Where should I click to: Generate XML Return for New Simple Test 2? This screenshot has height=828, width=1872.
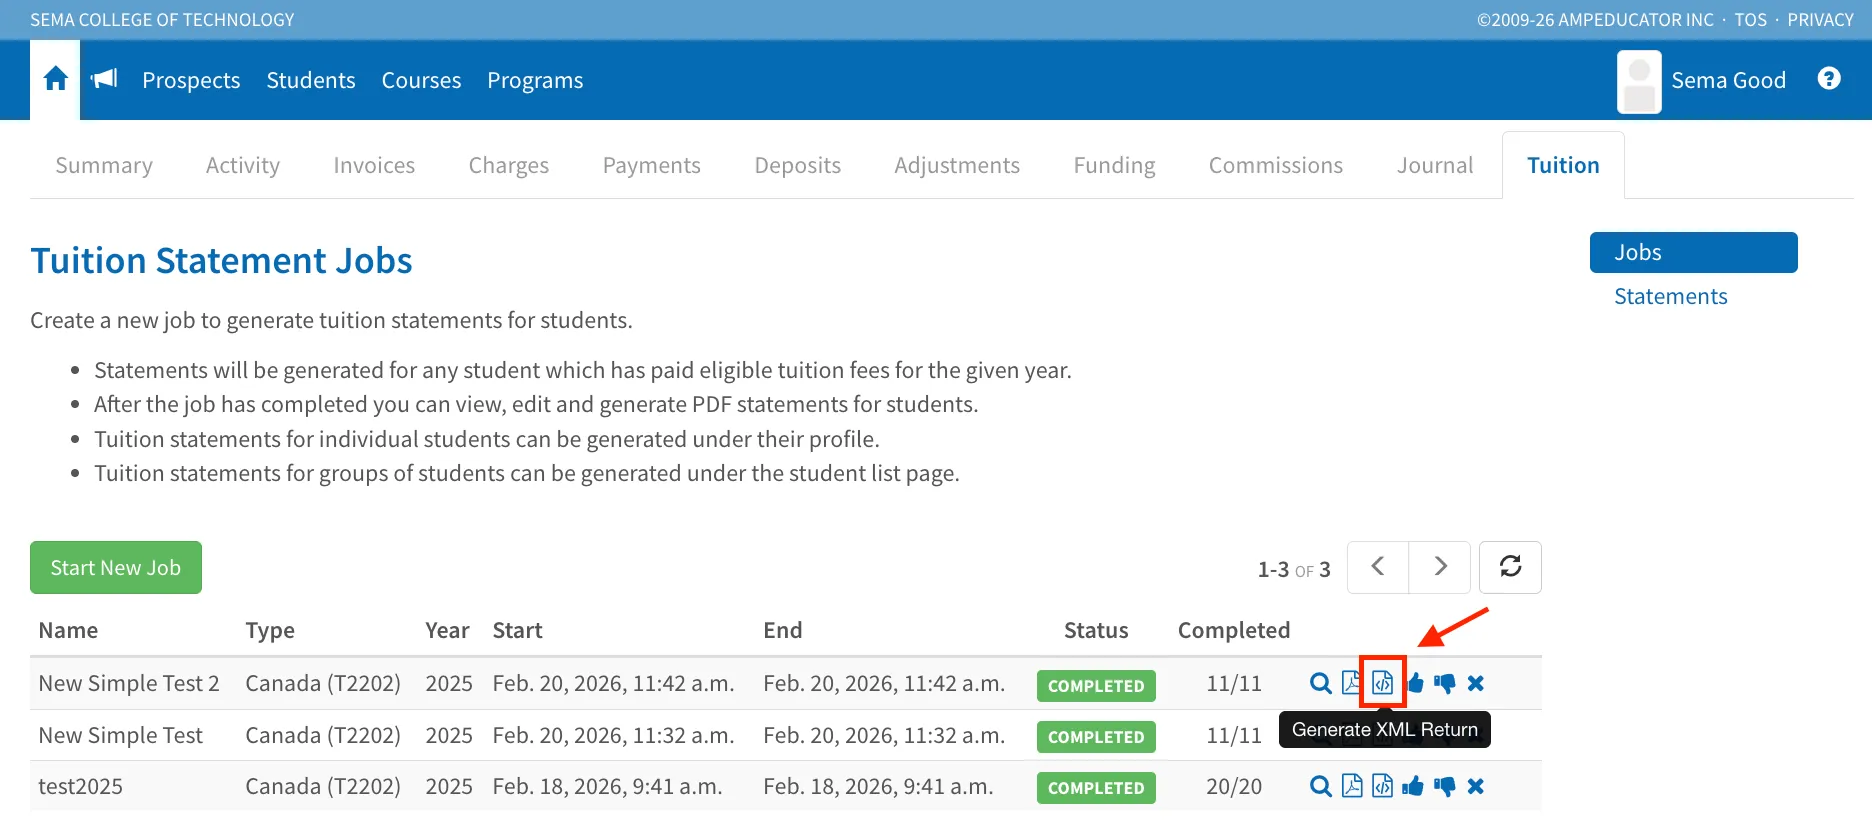point(1382,683)
